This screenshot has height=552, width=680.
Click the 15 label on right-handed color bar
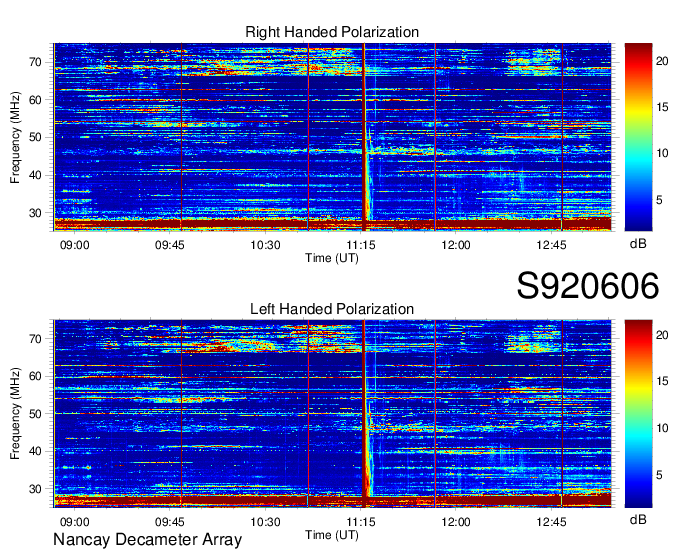662,107
